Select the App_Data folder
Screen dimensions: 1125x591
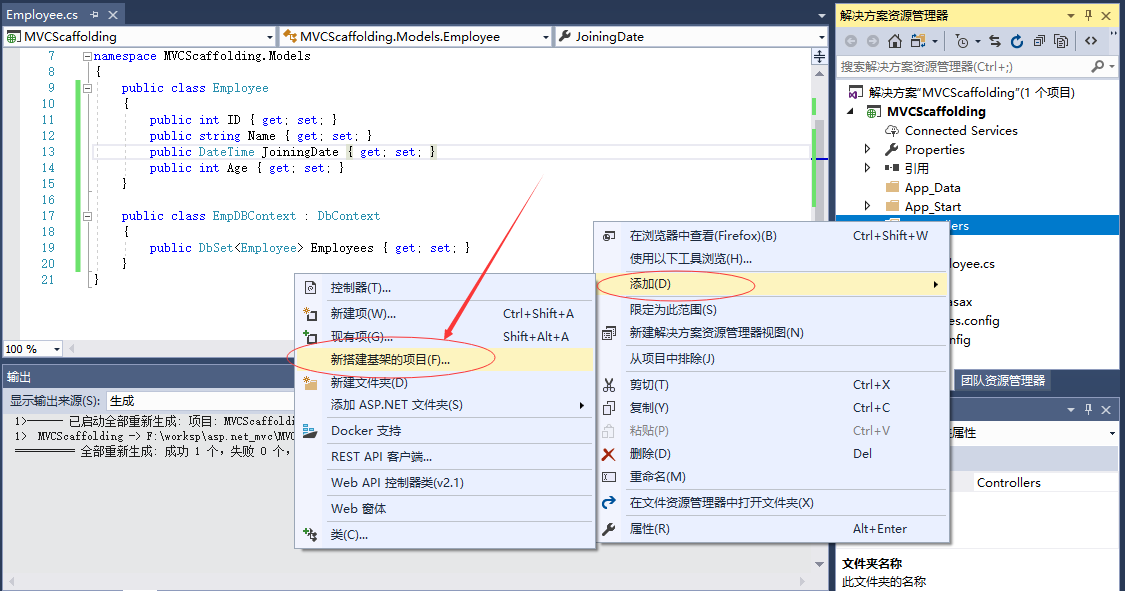point(932,188)
